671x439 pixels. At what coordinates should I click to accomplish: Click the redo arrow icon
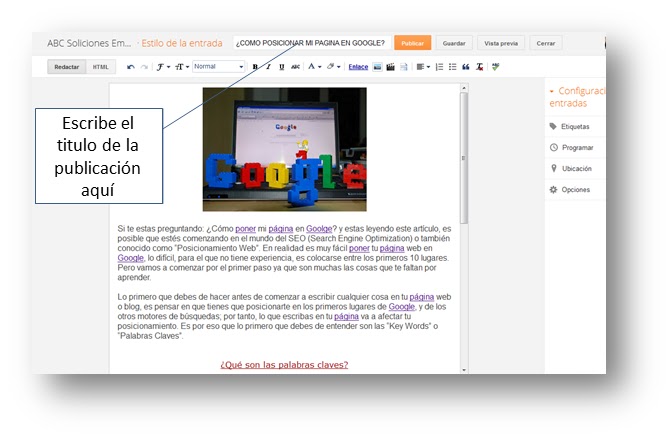point(145,67)
